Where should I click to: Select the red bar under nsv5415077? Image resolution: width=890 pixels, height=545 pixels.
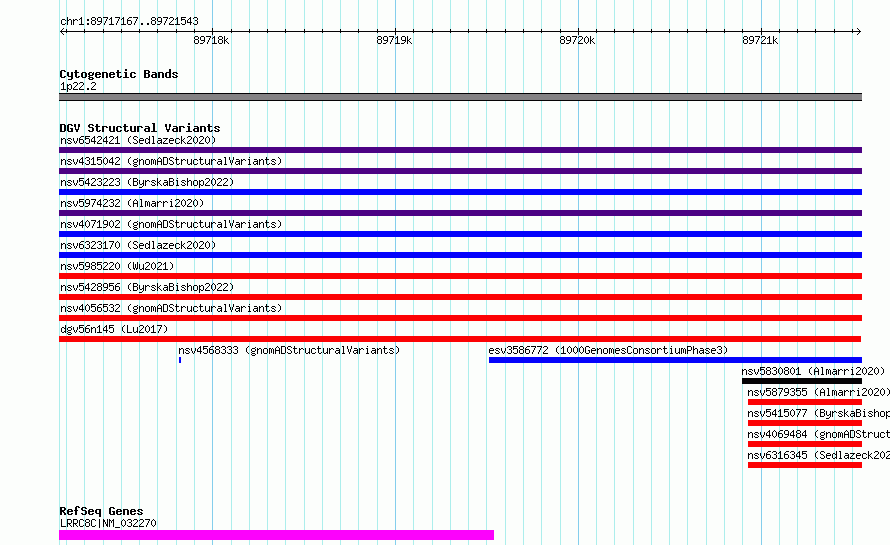pyautogui.click(x=805, y=423)
